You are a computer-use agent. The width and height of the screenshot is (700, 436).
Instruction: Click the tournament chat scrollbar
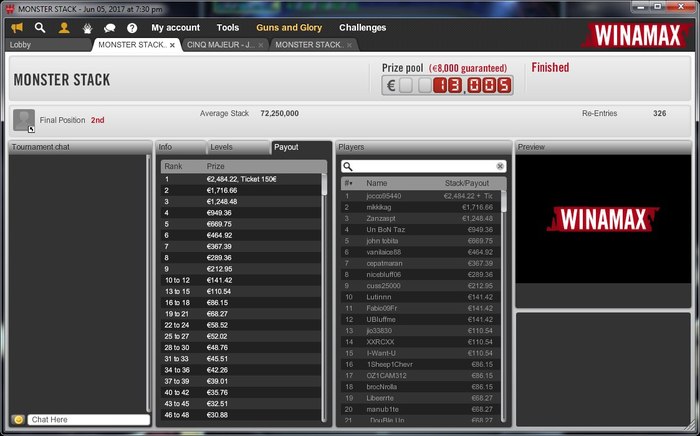tap(149, 283)
